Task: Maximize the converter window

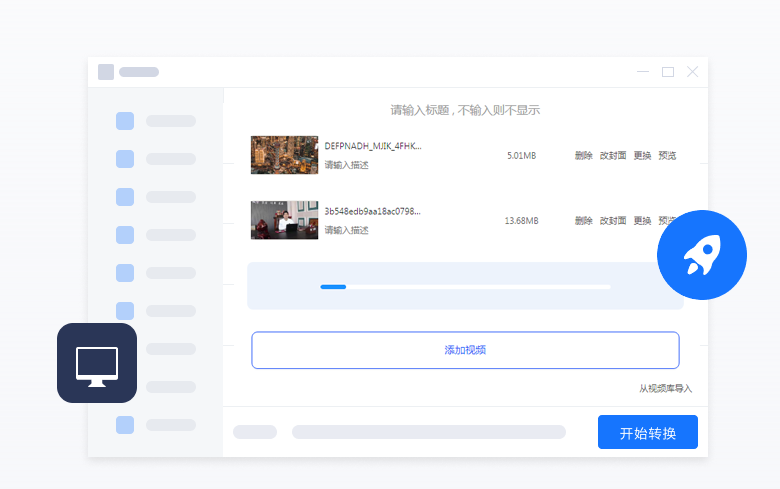Action: [668, 72]
